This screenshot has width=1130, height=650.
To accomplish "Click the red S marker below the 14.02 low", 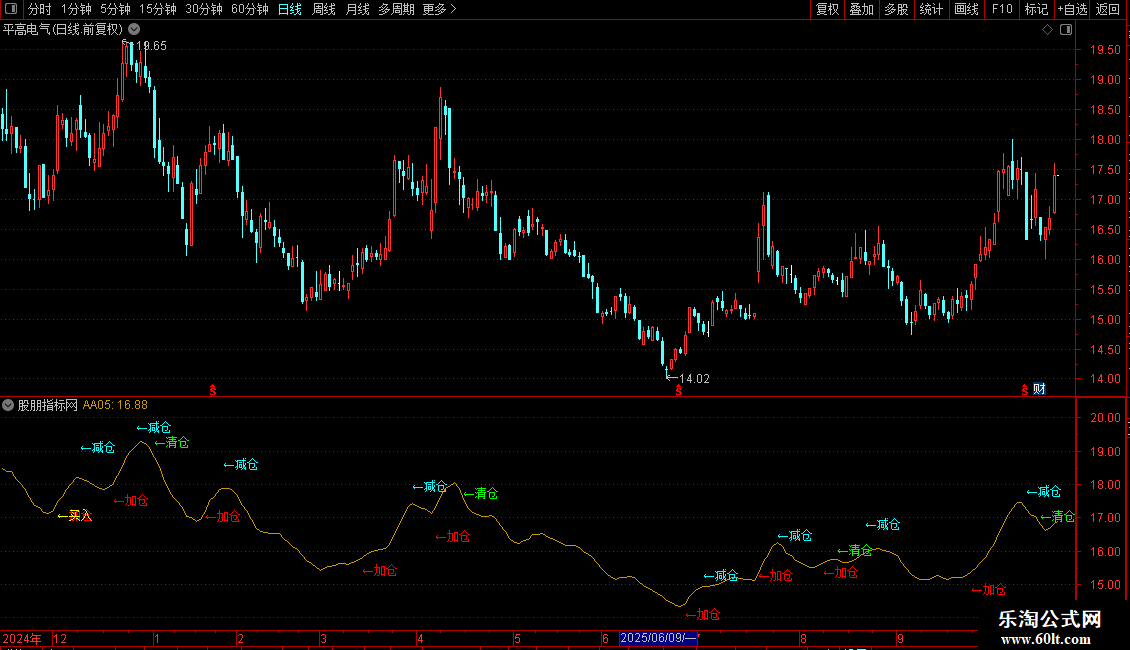I will coord(679,390).
